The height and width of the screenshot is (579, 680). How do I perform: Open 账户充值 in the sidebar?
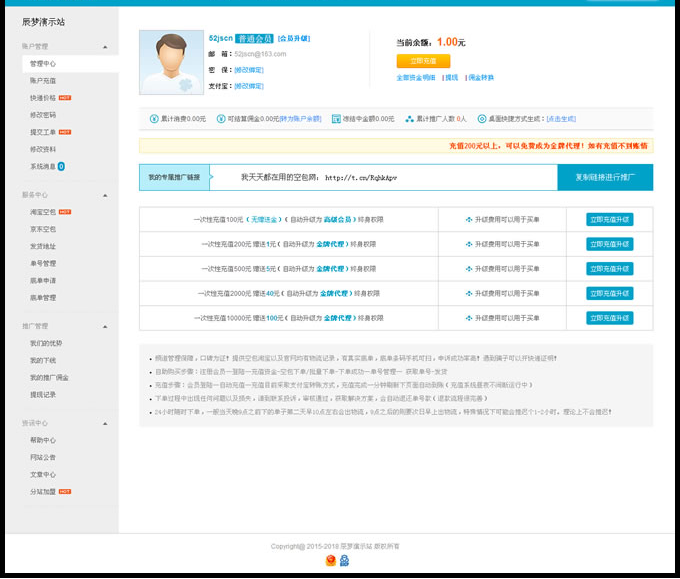click(x=43, y=80)
